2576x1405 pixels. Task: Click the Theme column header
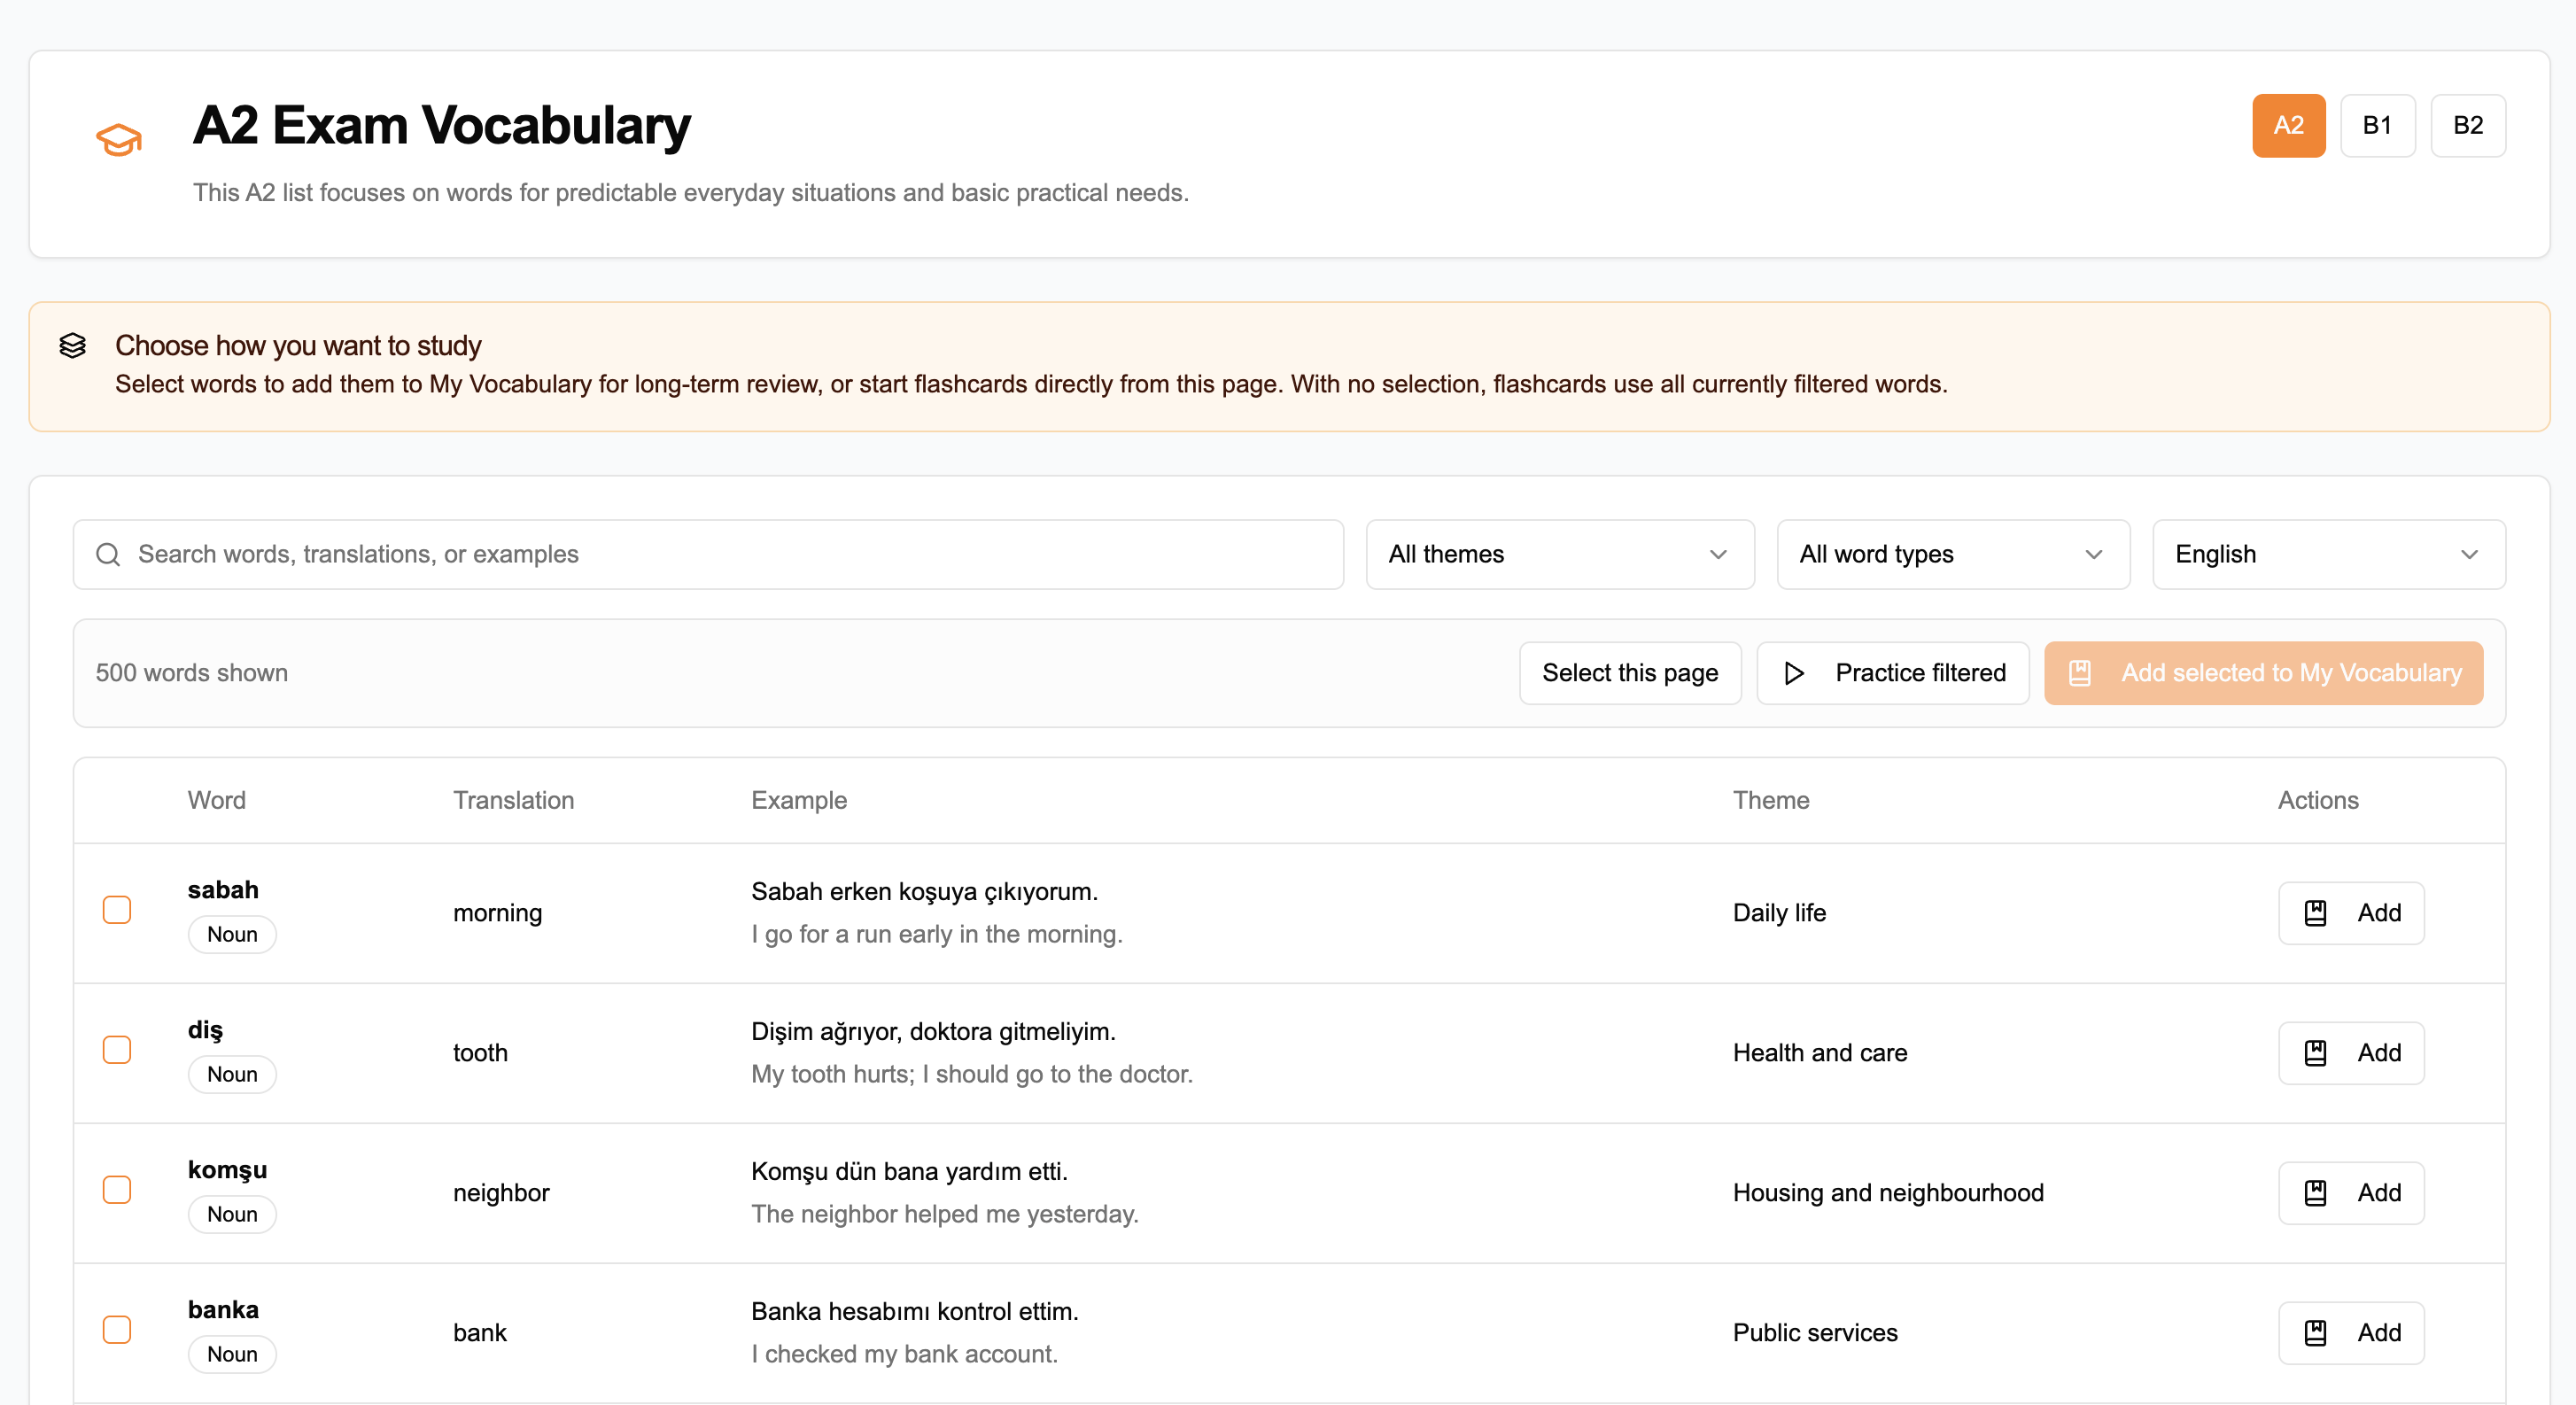pyautogui.click(x=1771, y=800)
